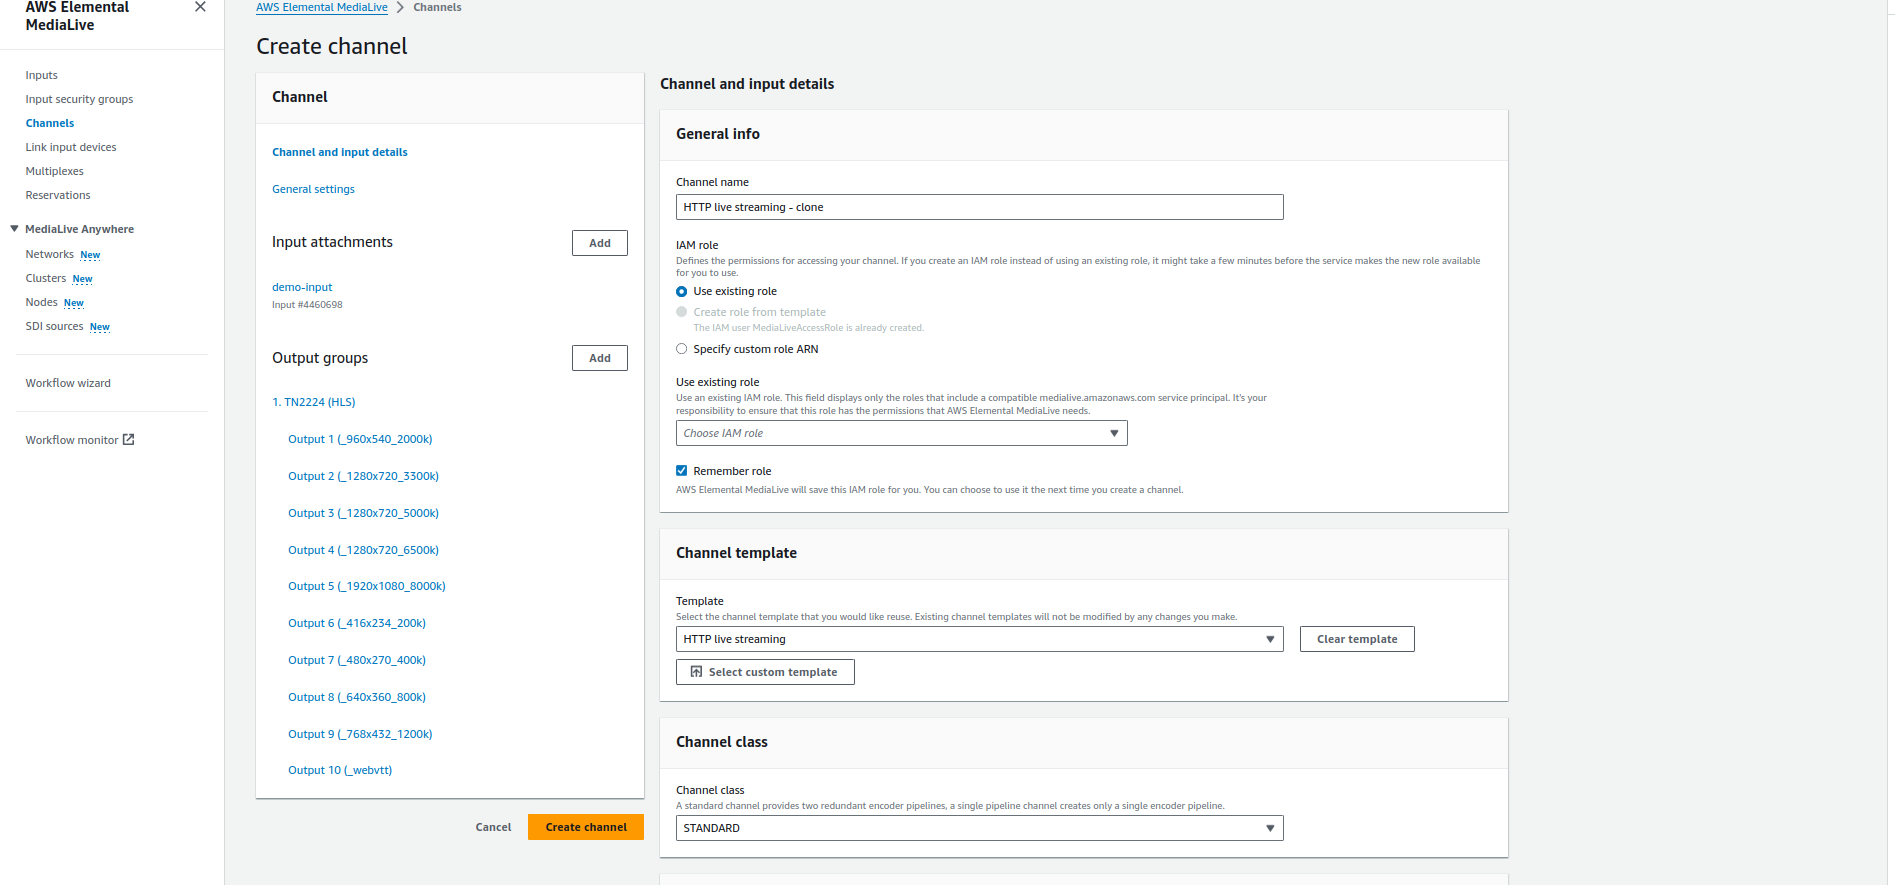This screenshot has height=885, width=1895.
Task: Open the Workflow monitor external link
Action: tap(80, 440)
